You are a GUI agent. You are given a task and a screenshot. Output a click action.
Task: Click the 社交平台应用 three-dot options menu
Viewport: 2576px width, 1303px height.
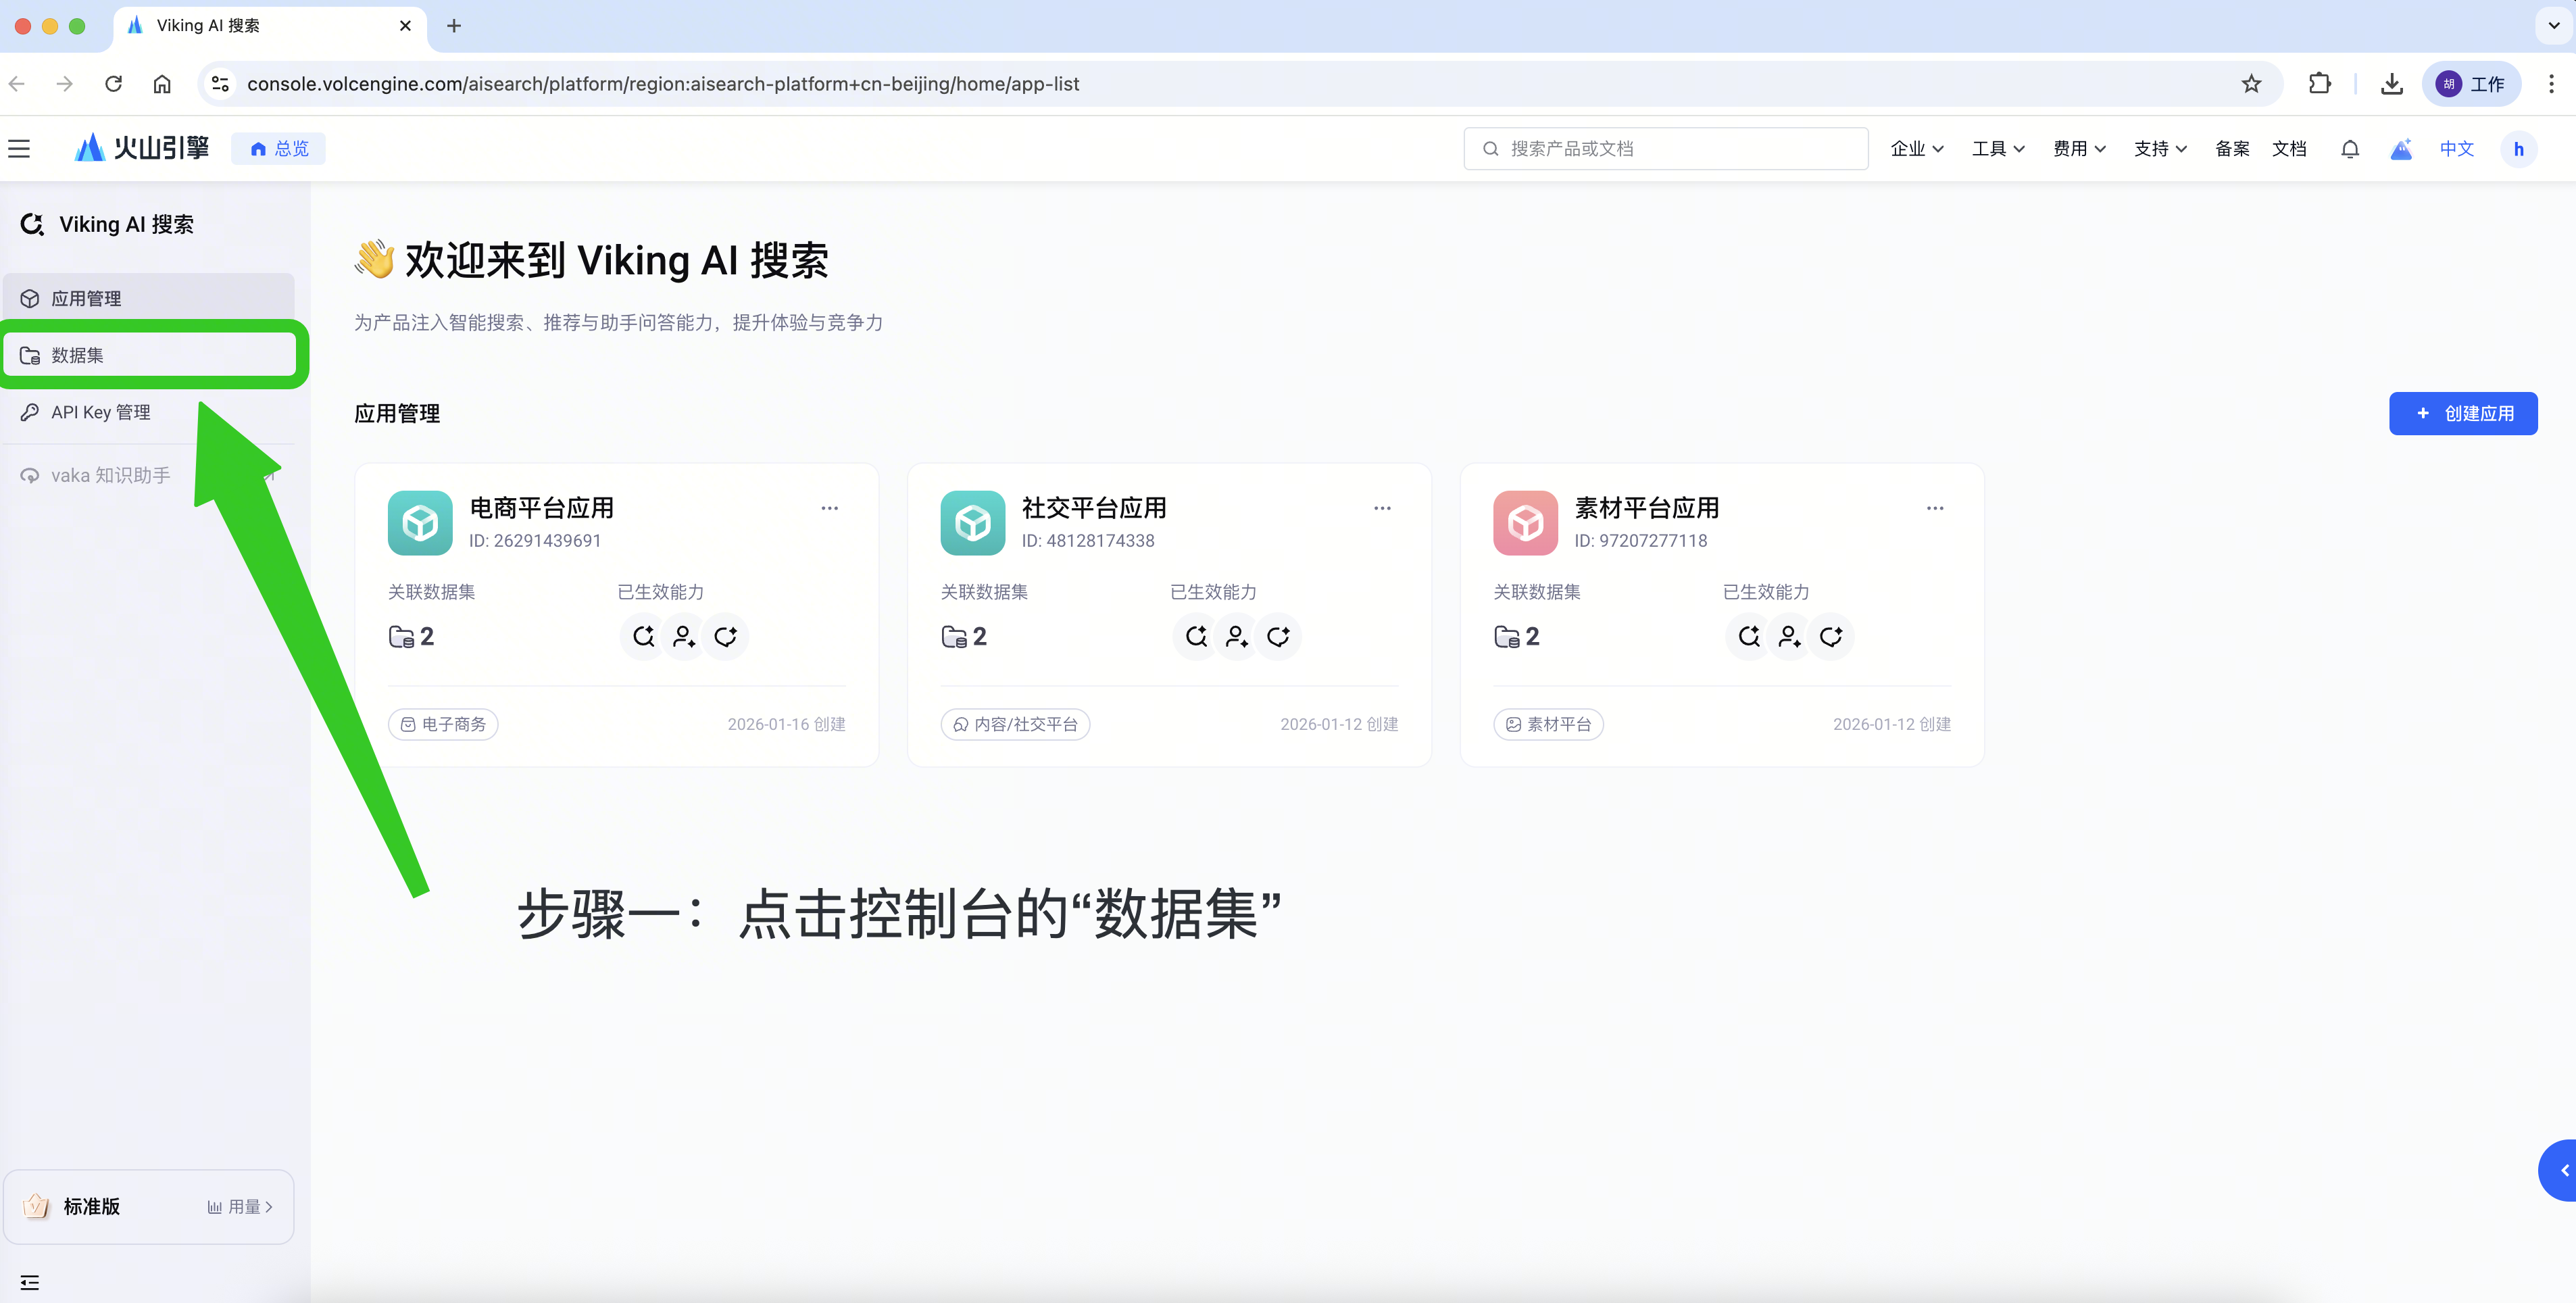(x=1381, y=508)
